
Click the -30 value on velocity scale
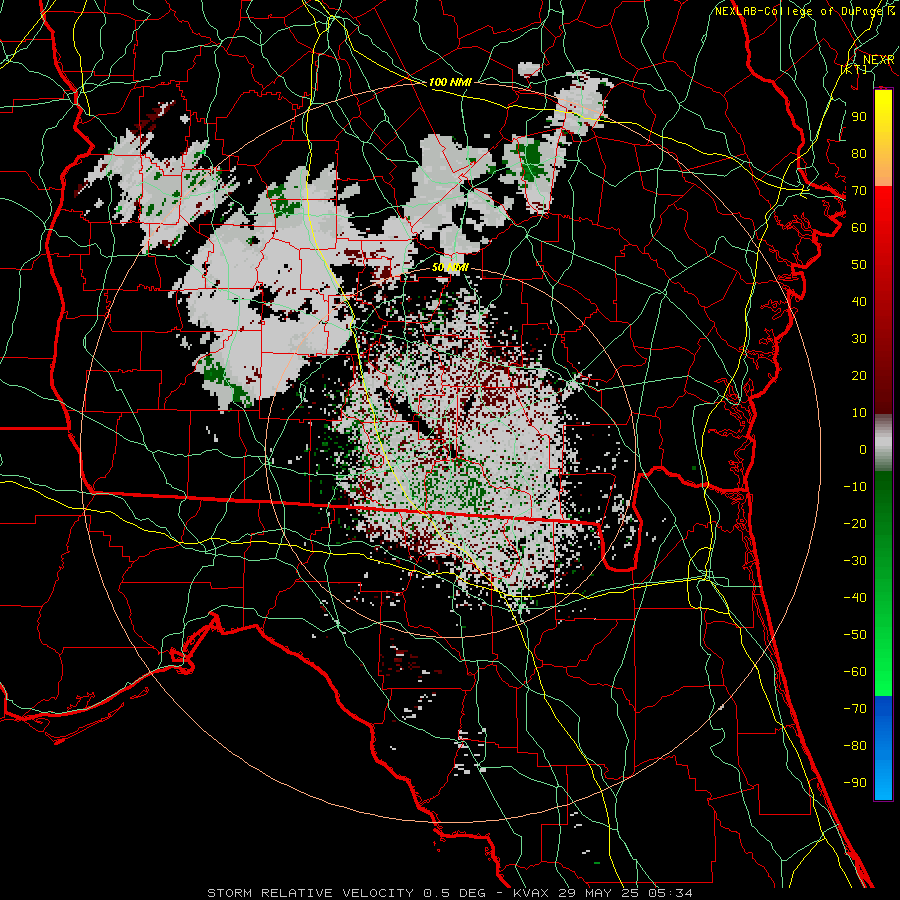(855, 561)
